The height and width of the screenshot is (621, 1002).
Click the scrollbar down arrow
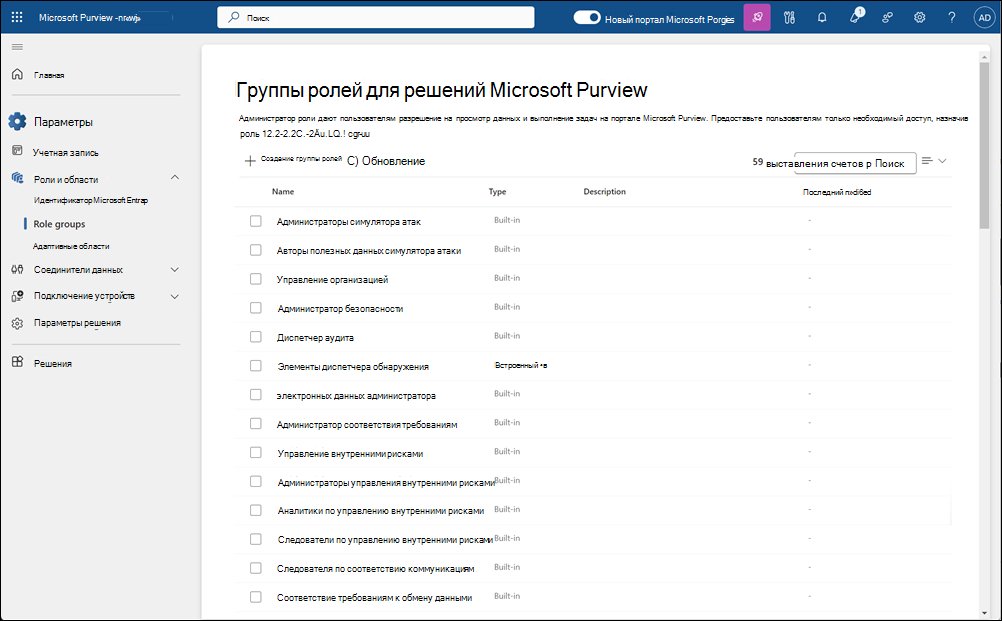984,612
